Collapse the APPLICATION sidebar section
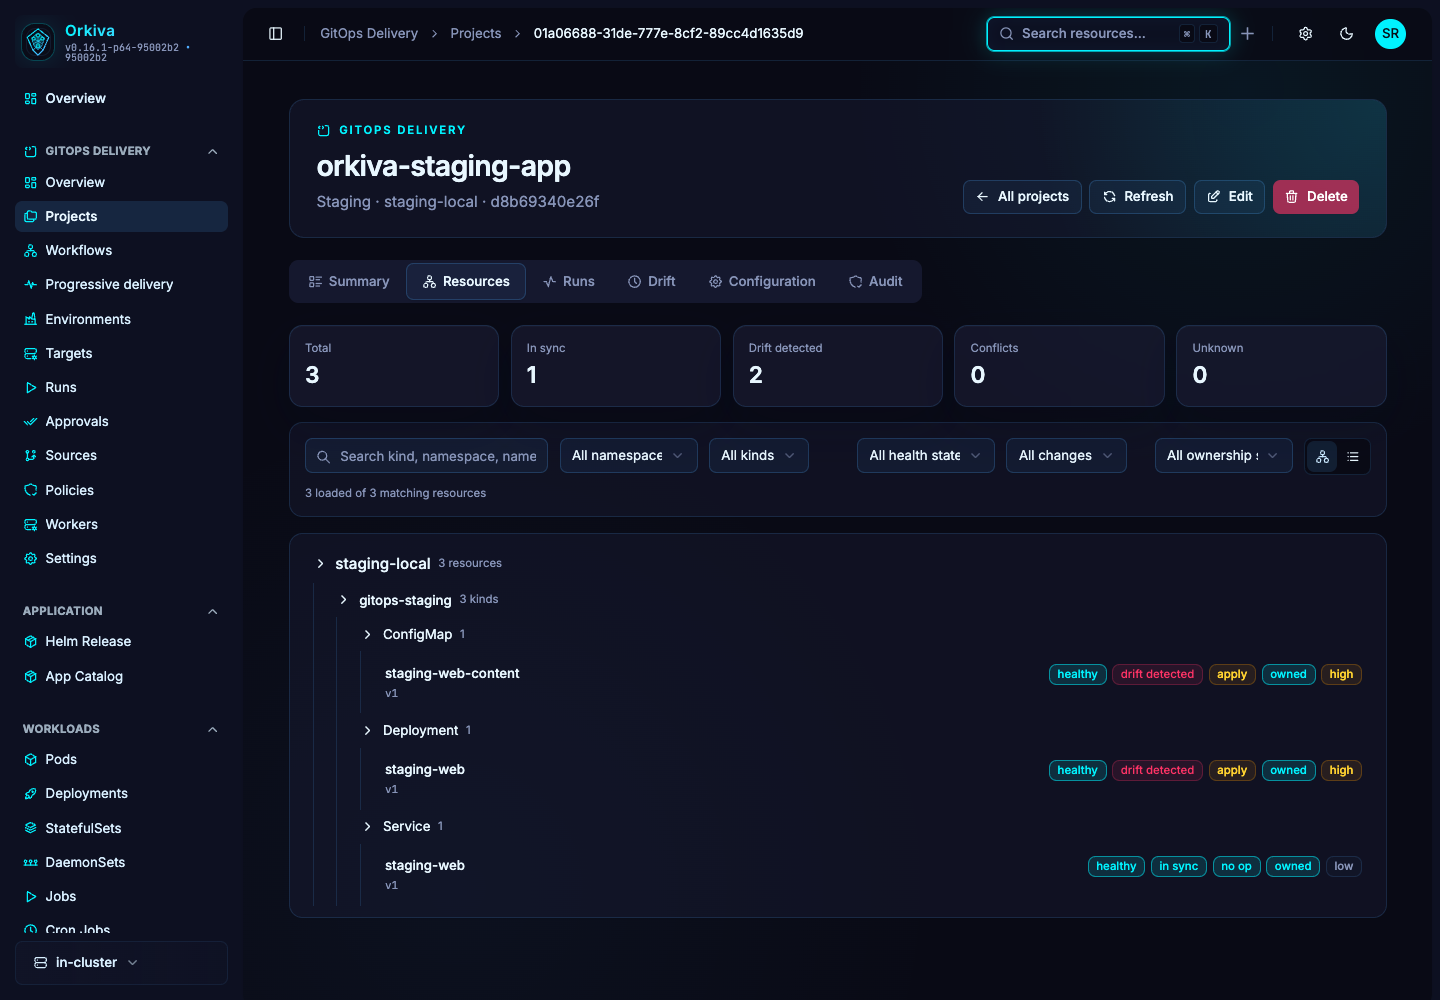 pyautogui.click(x=121, y=611)
